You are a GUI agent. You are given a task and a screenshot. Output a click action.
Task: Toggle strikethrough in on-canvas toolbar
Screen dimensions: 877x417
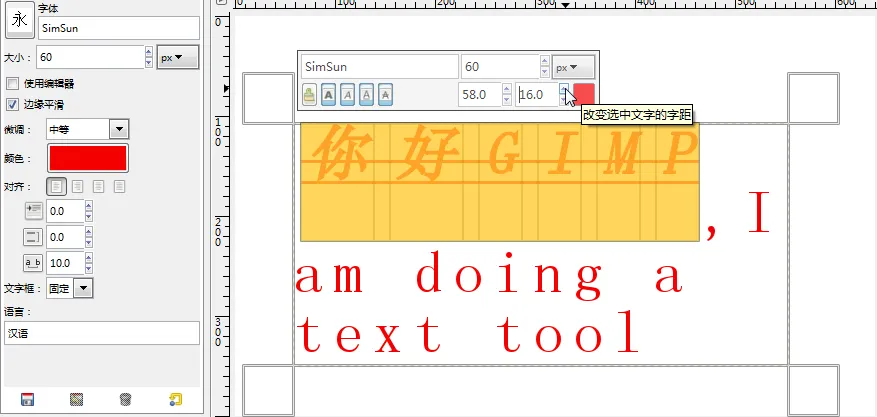pyautogui.click(x=385, y=94)
